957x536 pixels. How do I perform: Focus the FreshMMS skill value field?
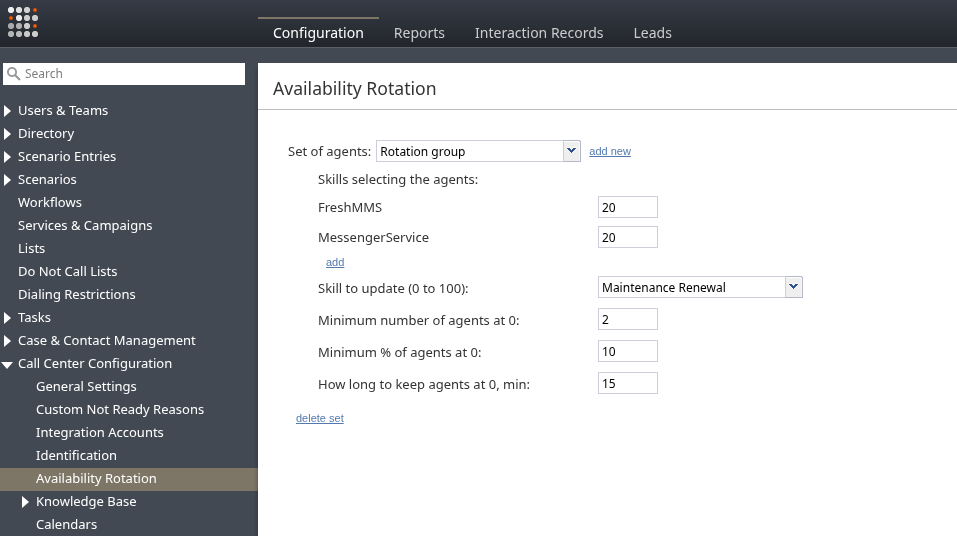(x=627, y=207)
